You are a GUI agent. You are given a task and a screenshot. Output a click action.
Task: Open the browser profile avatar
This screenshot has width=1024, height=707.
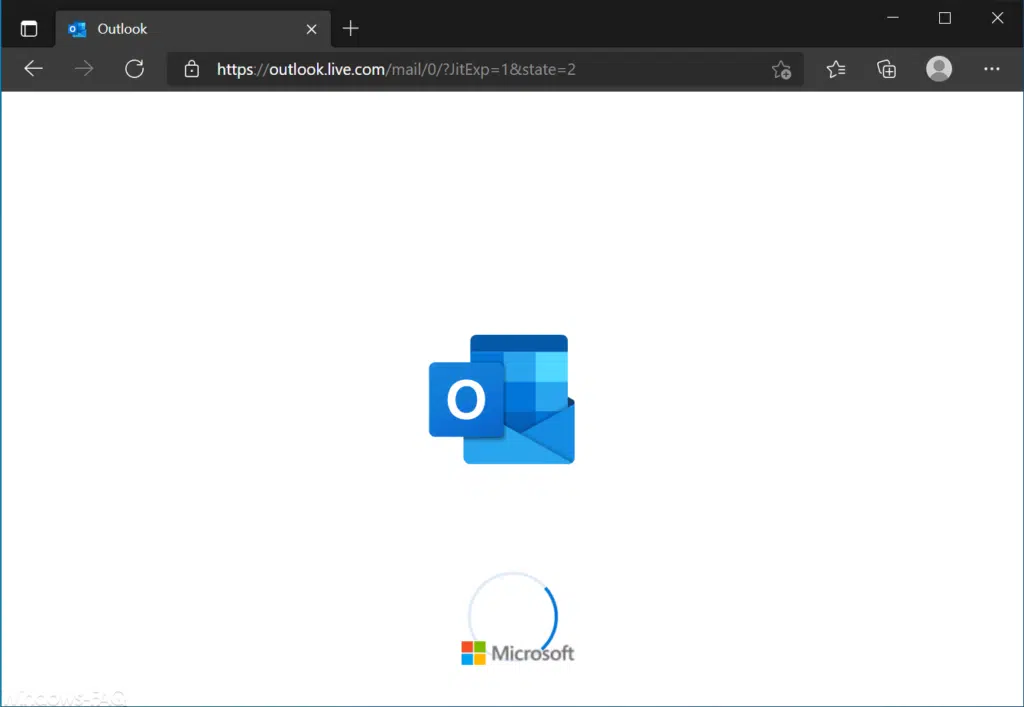point(938,69)
